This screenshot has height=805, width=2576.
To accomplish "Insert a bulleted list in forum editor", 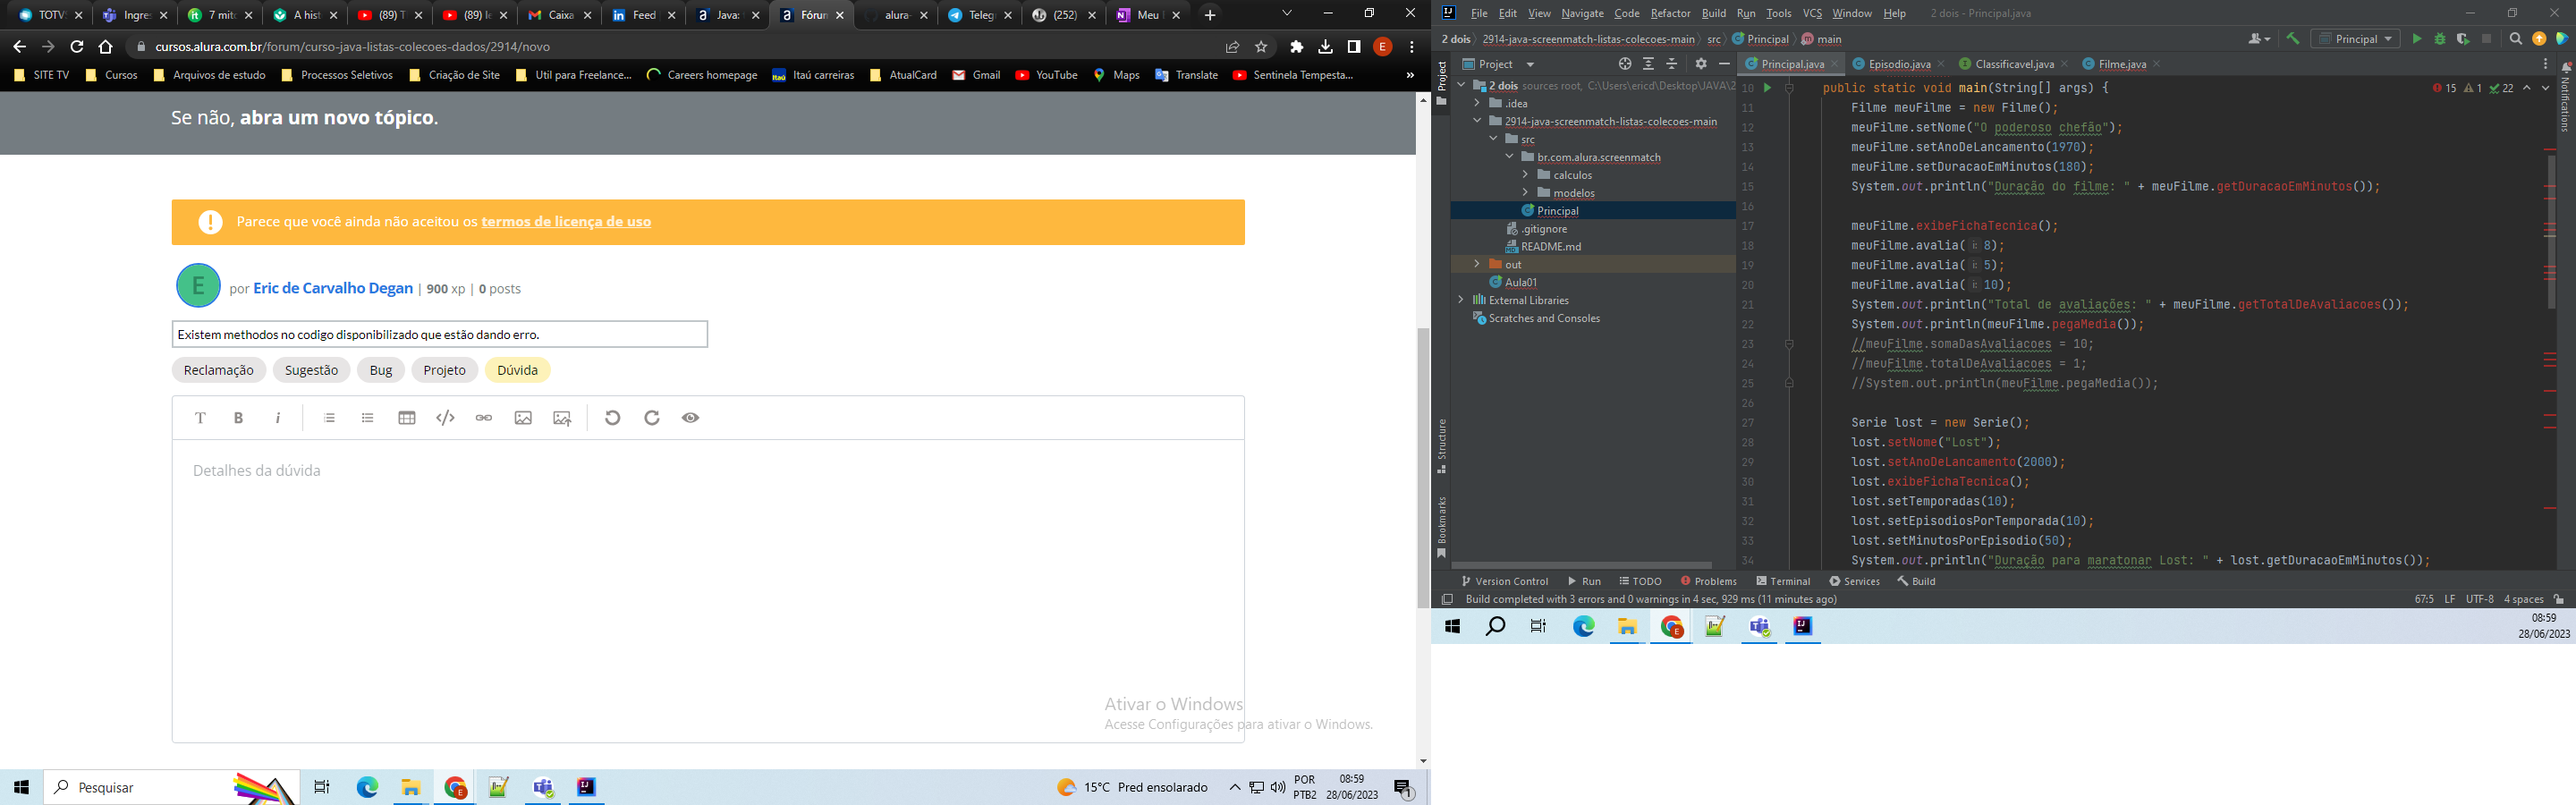I will point(367,418).
